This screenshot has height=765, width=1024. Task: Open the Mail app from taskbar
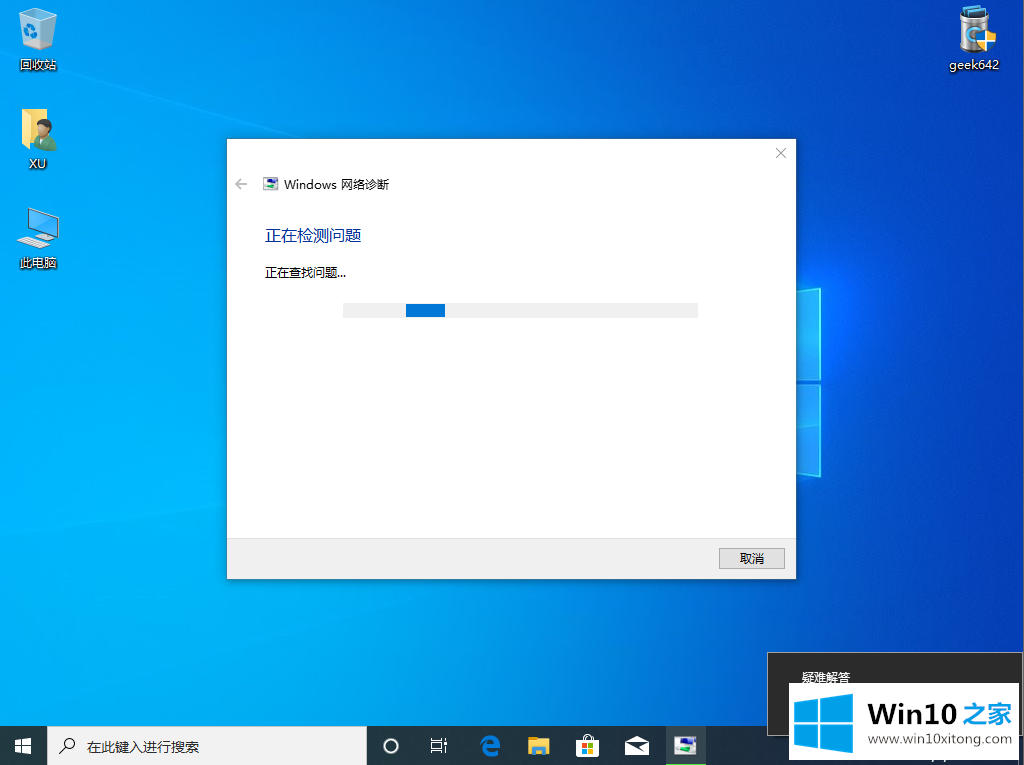(637, 745)
